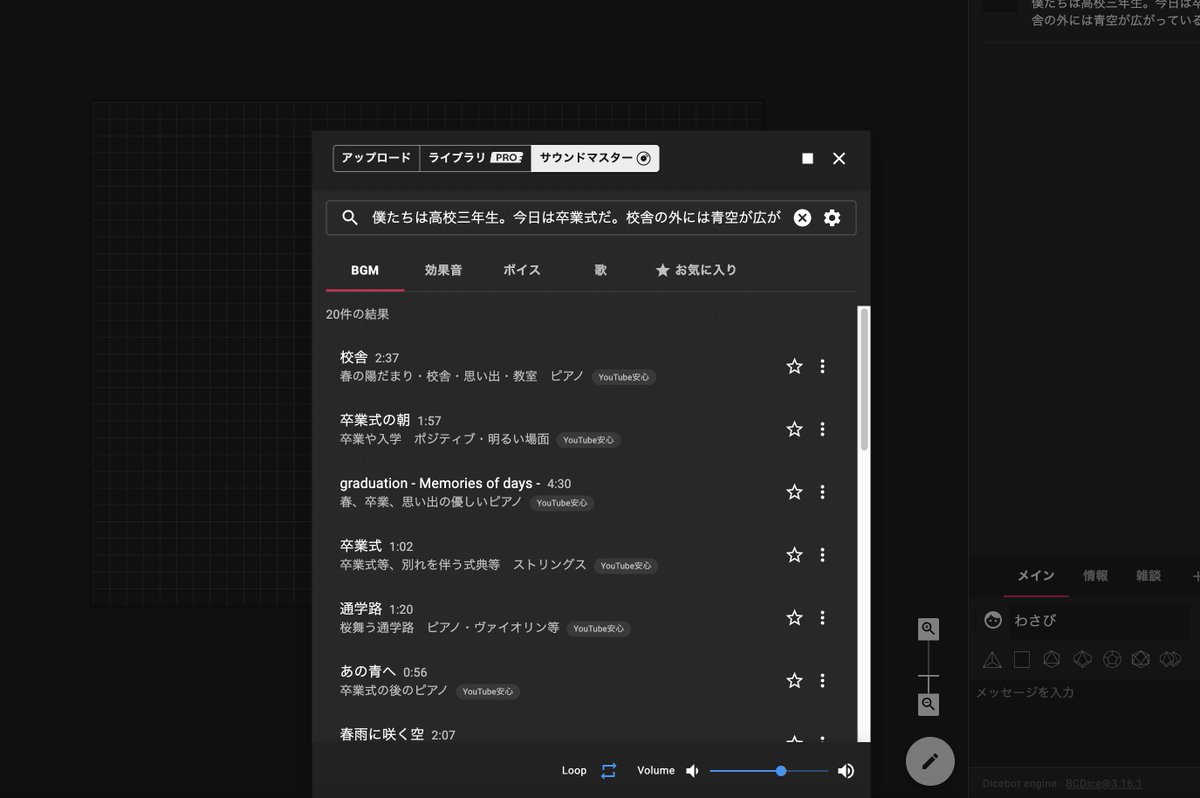Enable Loop playback
The width and height of the screenshot is (1200, 798).
(608, 770)
